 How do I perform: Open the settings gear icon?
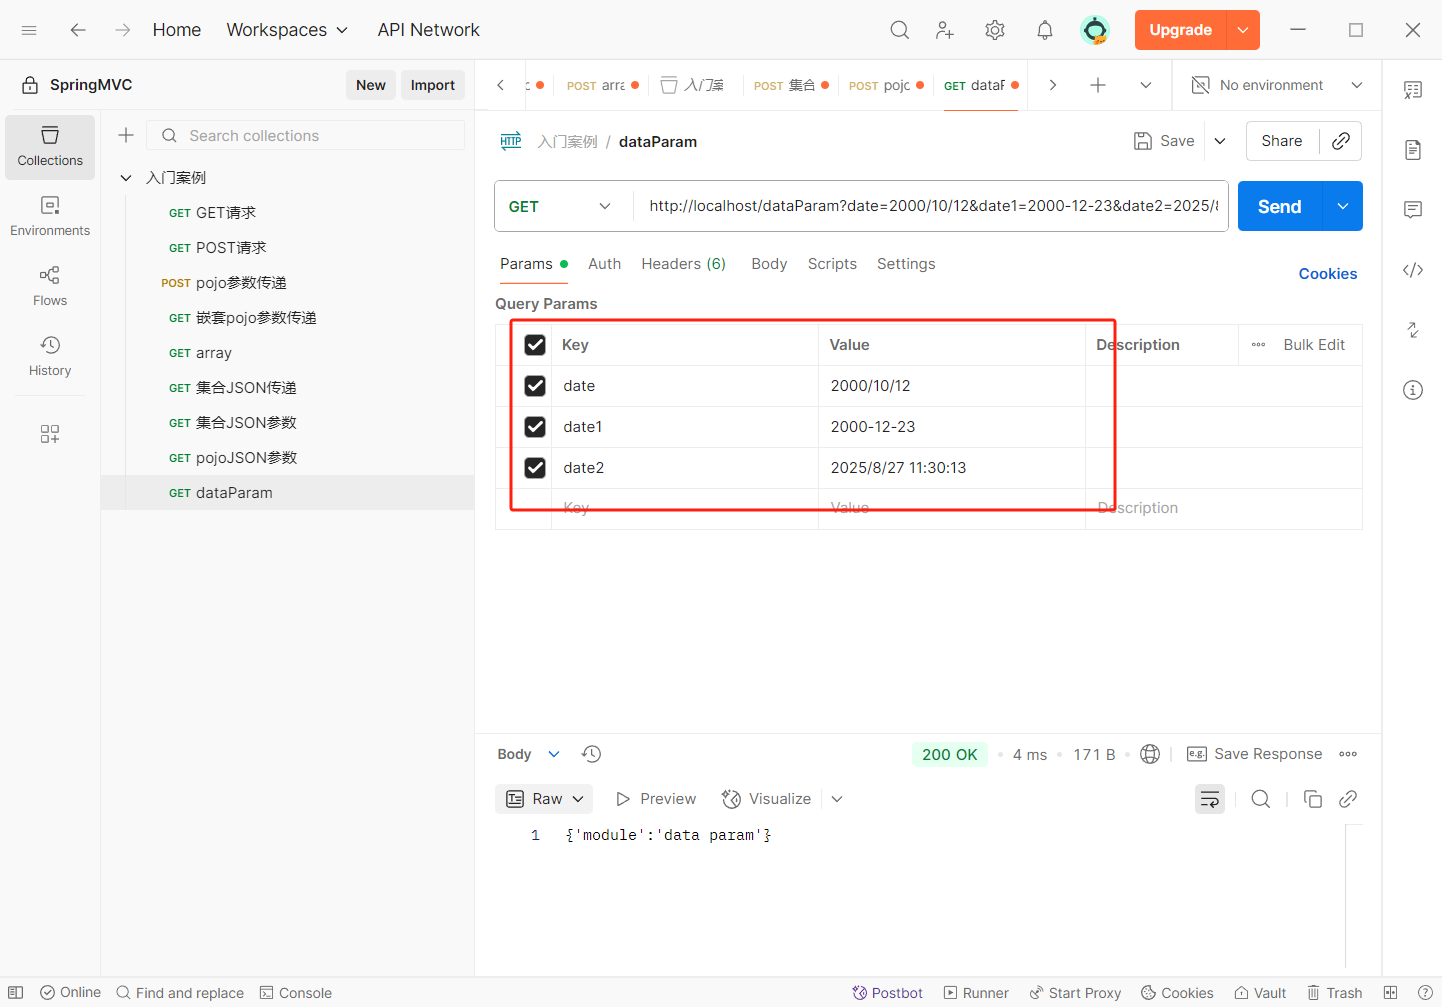coord(995,30)
